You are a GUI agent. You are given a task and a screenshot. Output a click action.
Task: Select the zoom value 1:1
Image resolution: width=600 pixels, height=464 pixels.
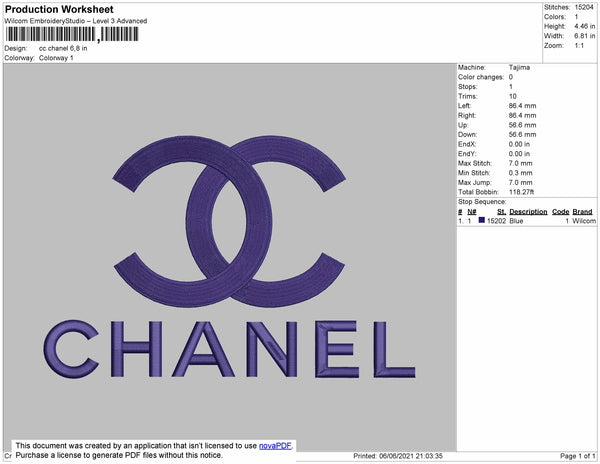tap(579, 46)
